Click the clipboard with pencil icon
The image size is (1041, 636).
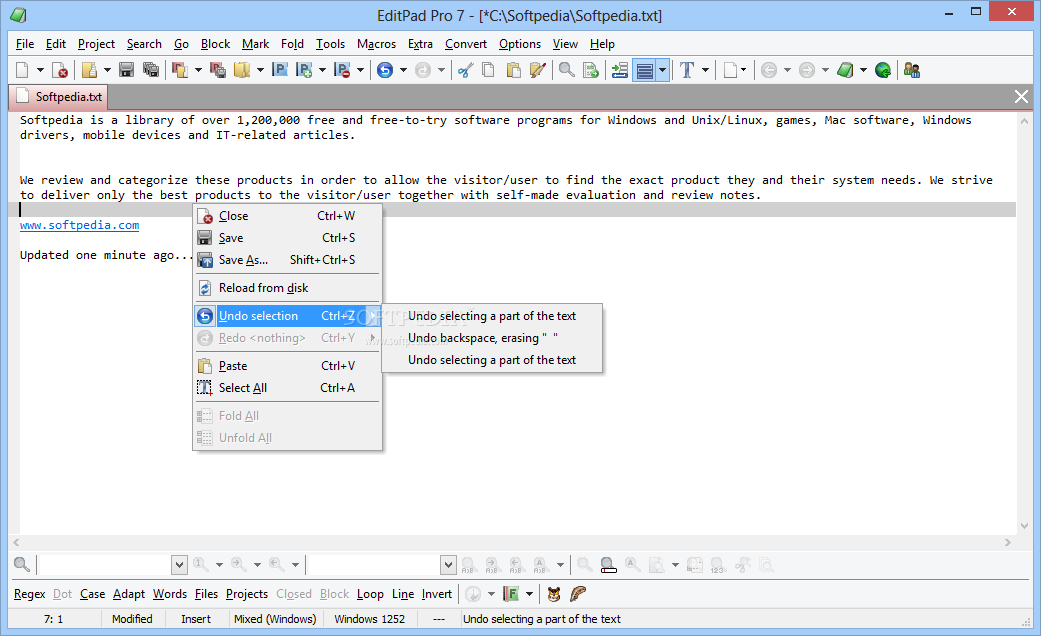(x=538, y=70)
